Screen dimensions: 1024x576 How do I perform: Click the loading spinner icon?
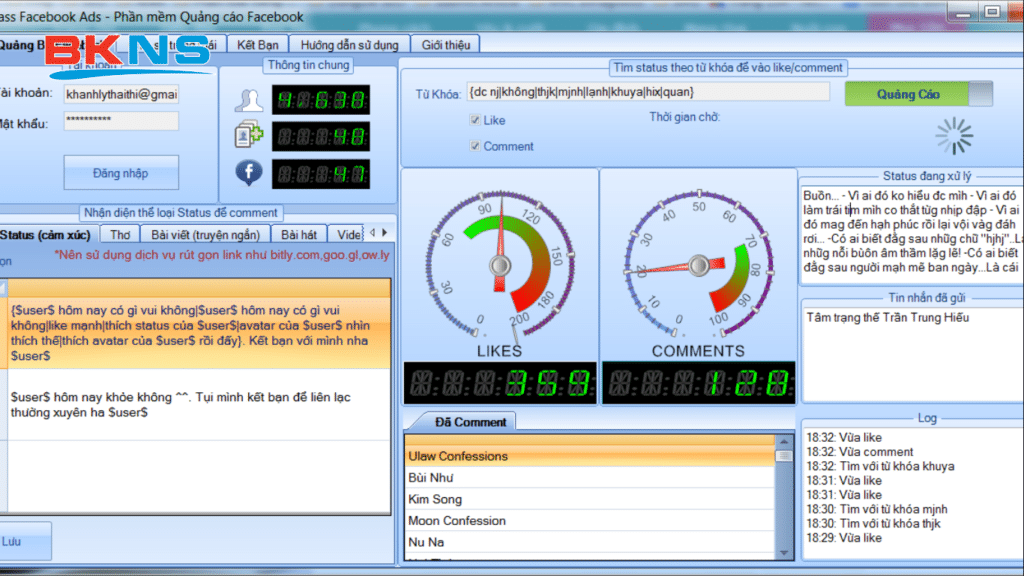(953, 136)
